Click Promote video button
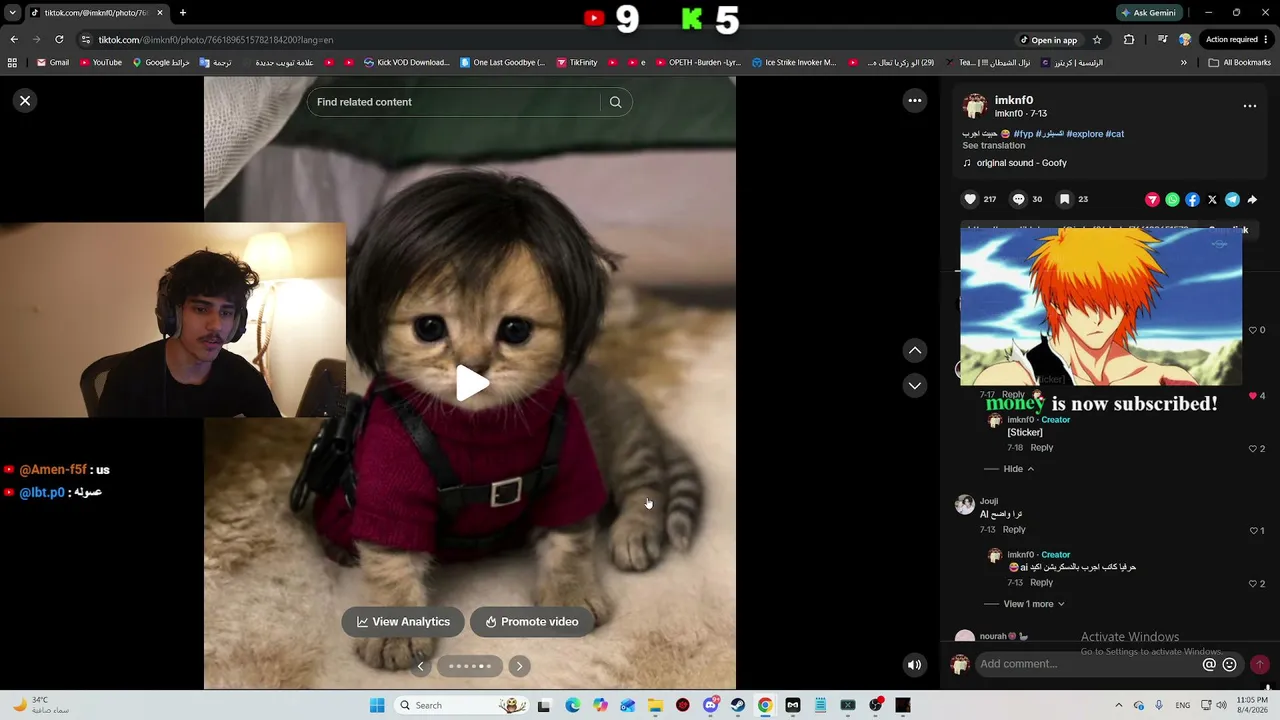1280x720 pixels. point(532,622)
